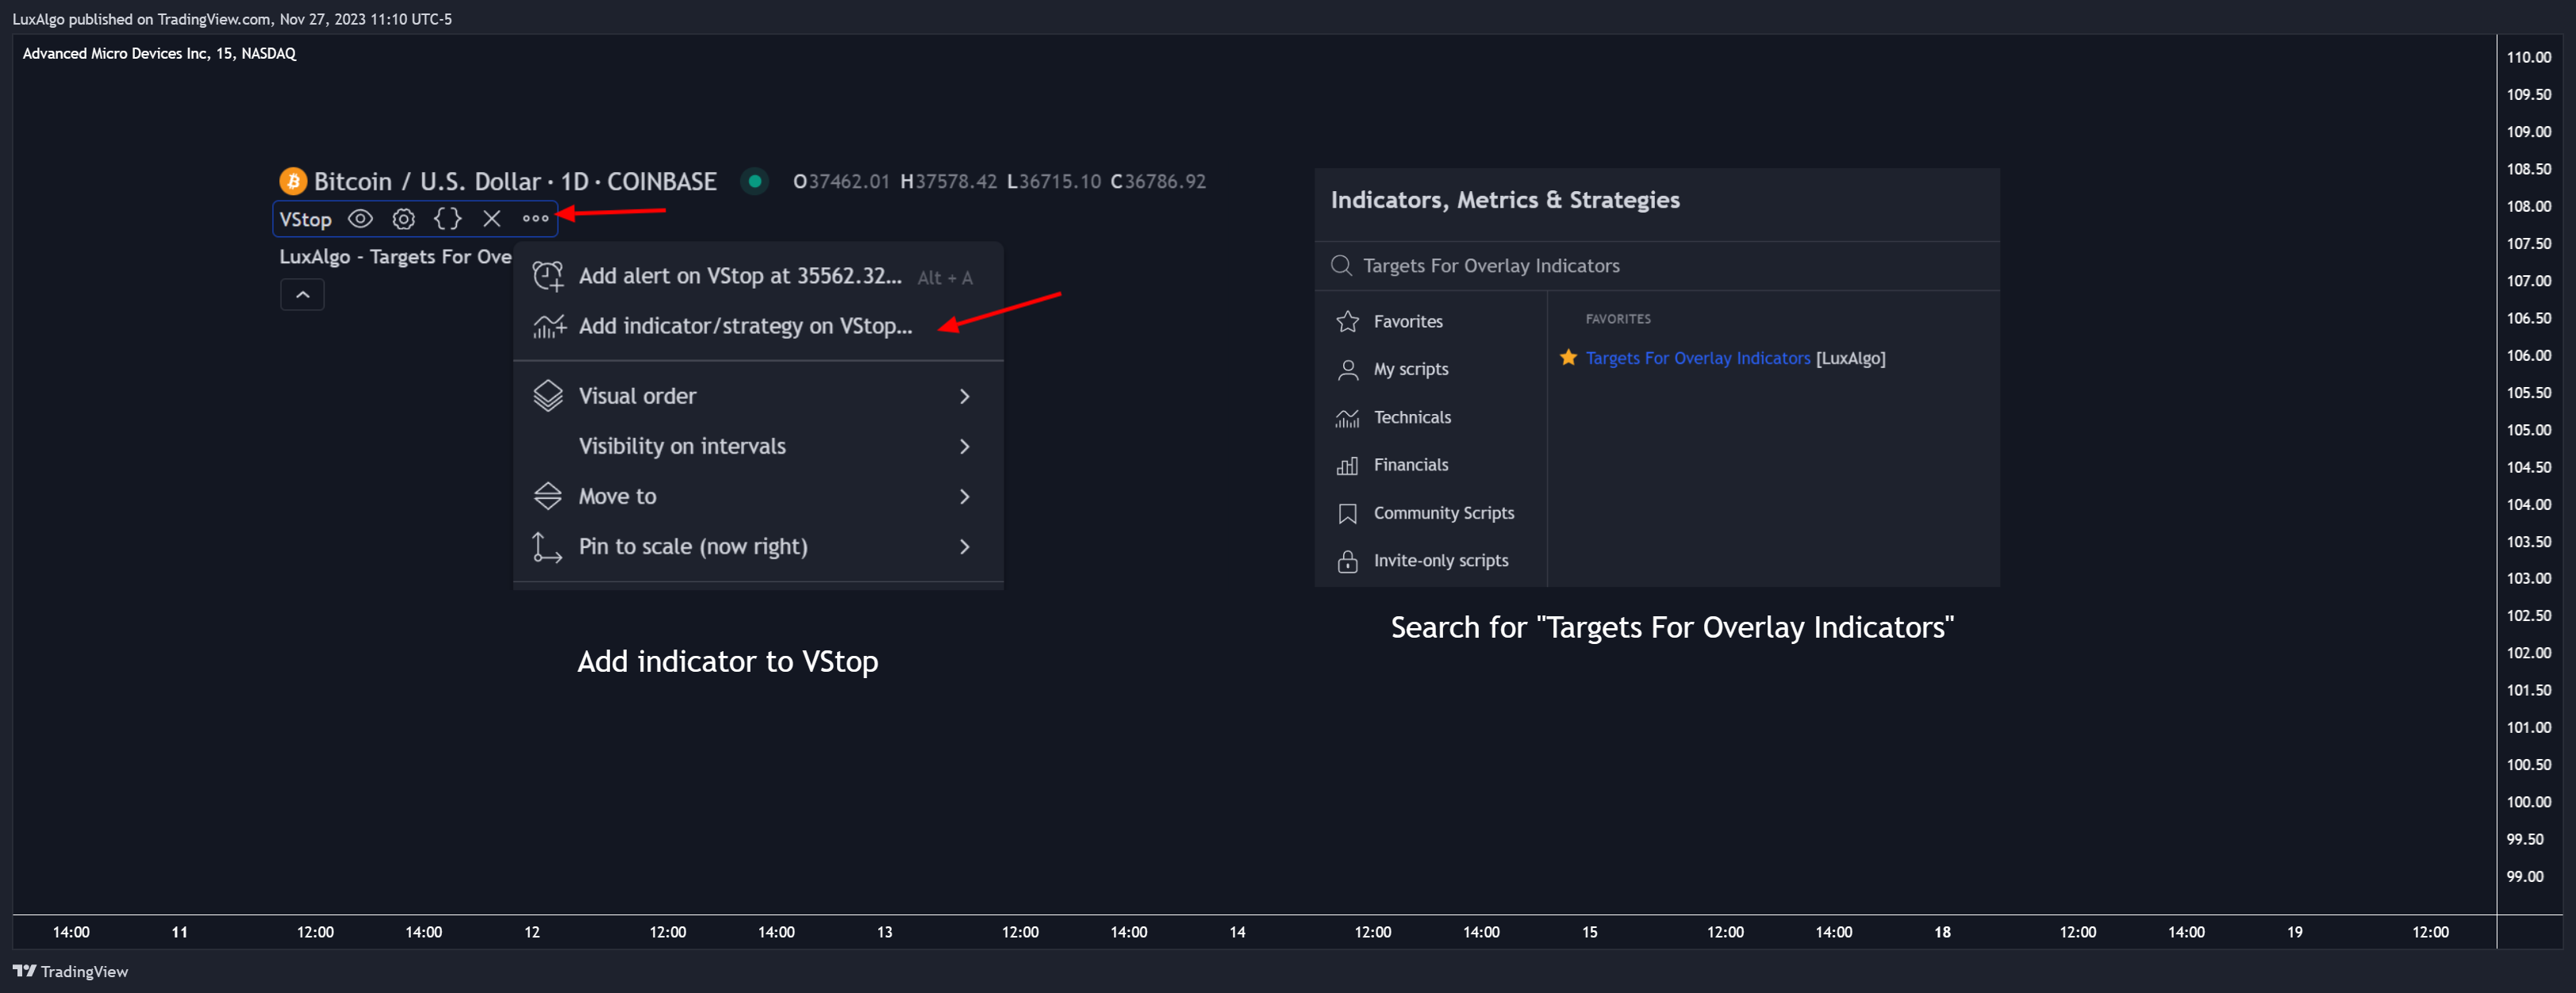Click the indicator search input field
Viewport: 2576px width, 993px height.
click(1660, 266)
